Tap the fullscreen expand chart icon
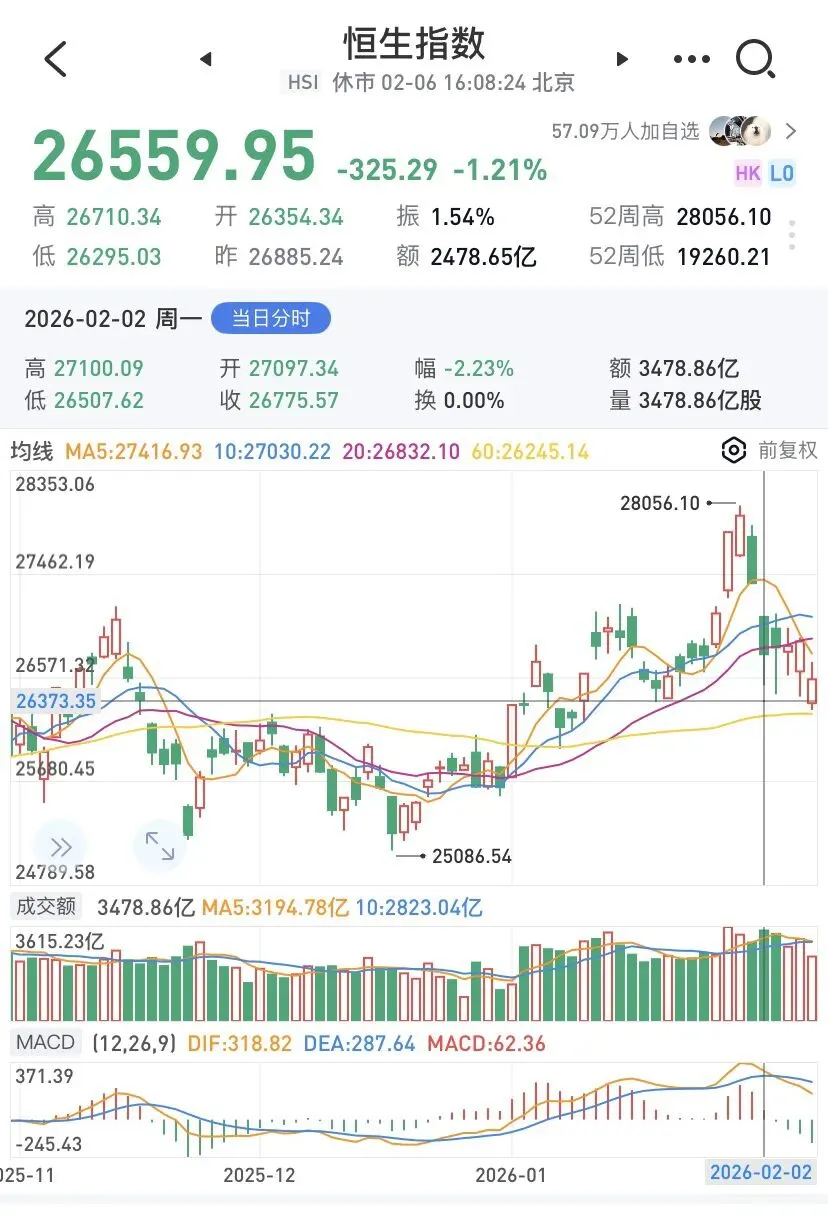Screen dimensions: 828x1219 coord(160,846)
